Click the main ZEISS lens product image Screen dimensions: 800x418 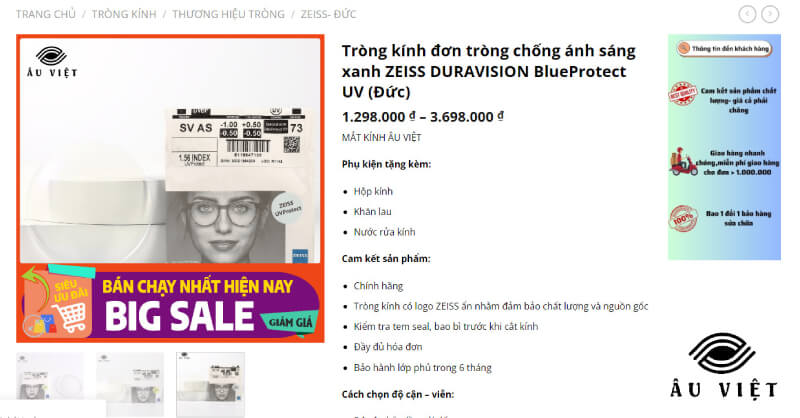170,151
